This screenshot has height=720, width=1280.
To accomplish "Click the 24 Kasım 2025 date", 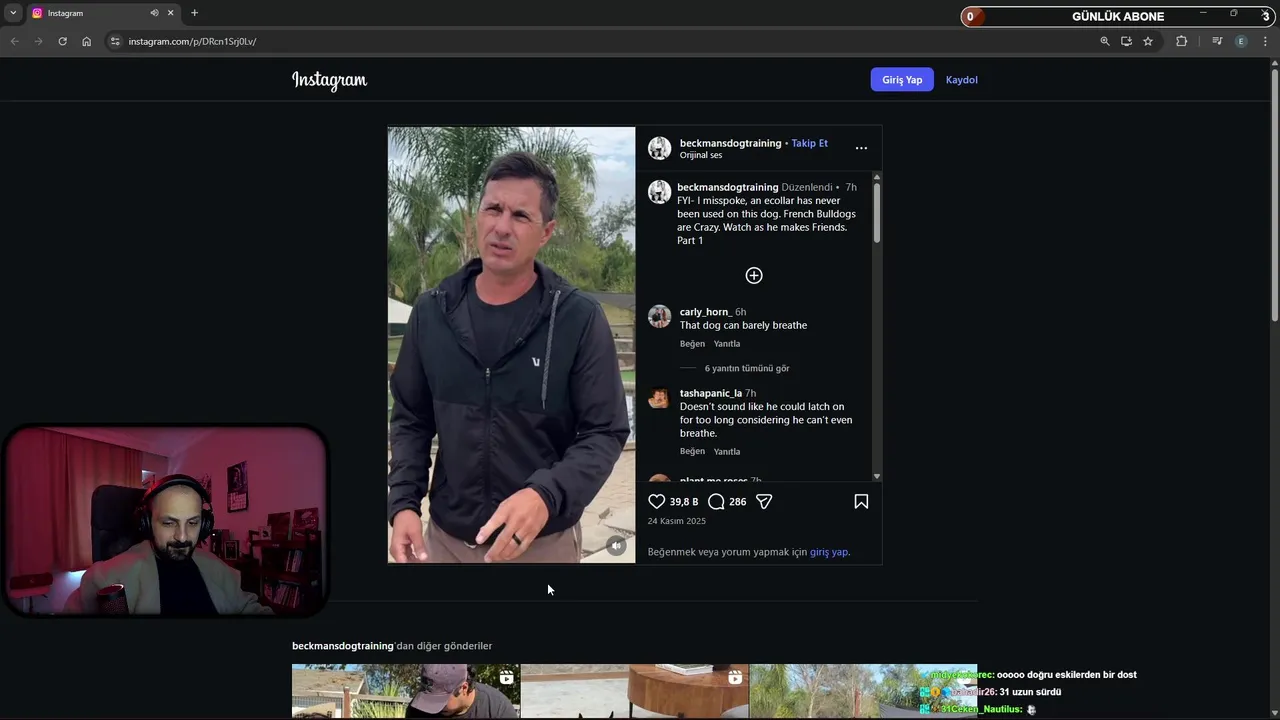I will coord(677,521).
